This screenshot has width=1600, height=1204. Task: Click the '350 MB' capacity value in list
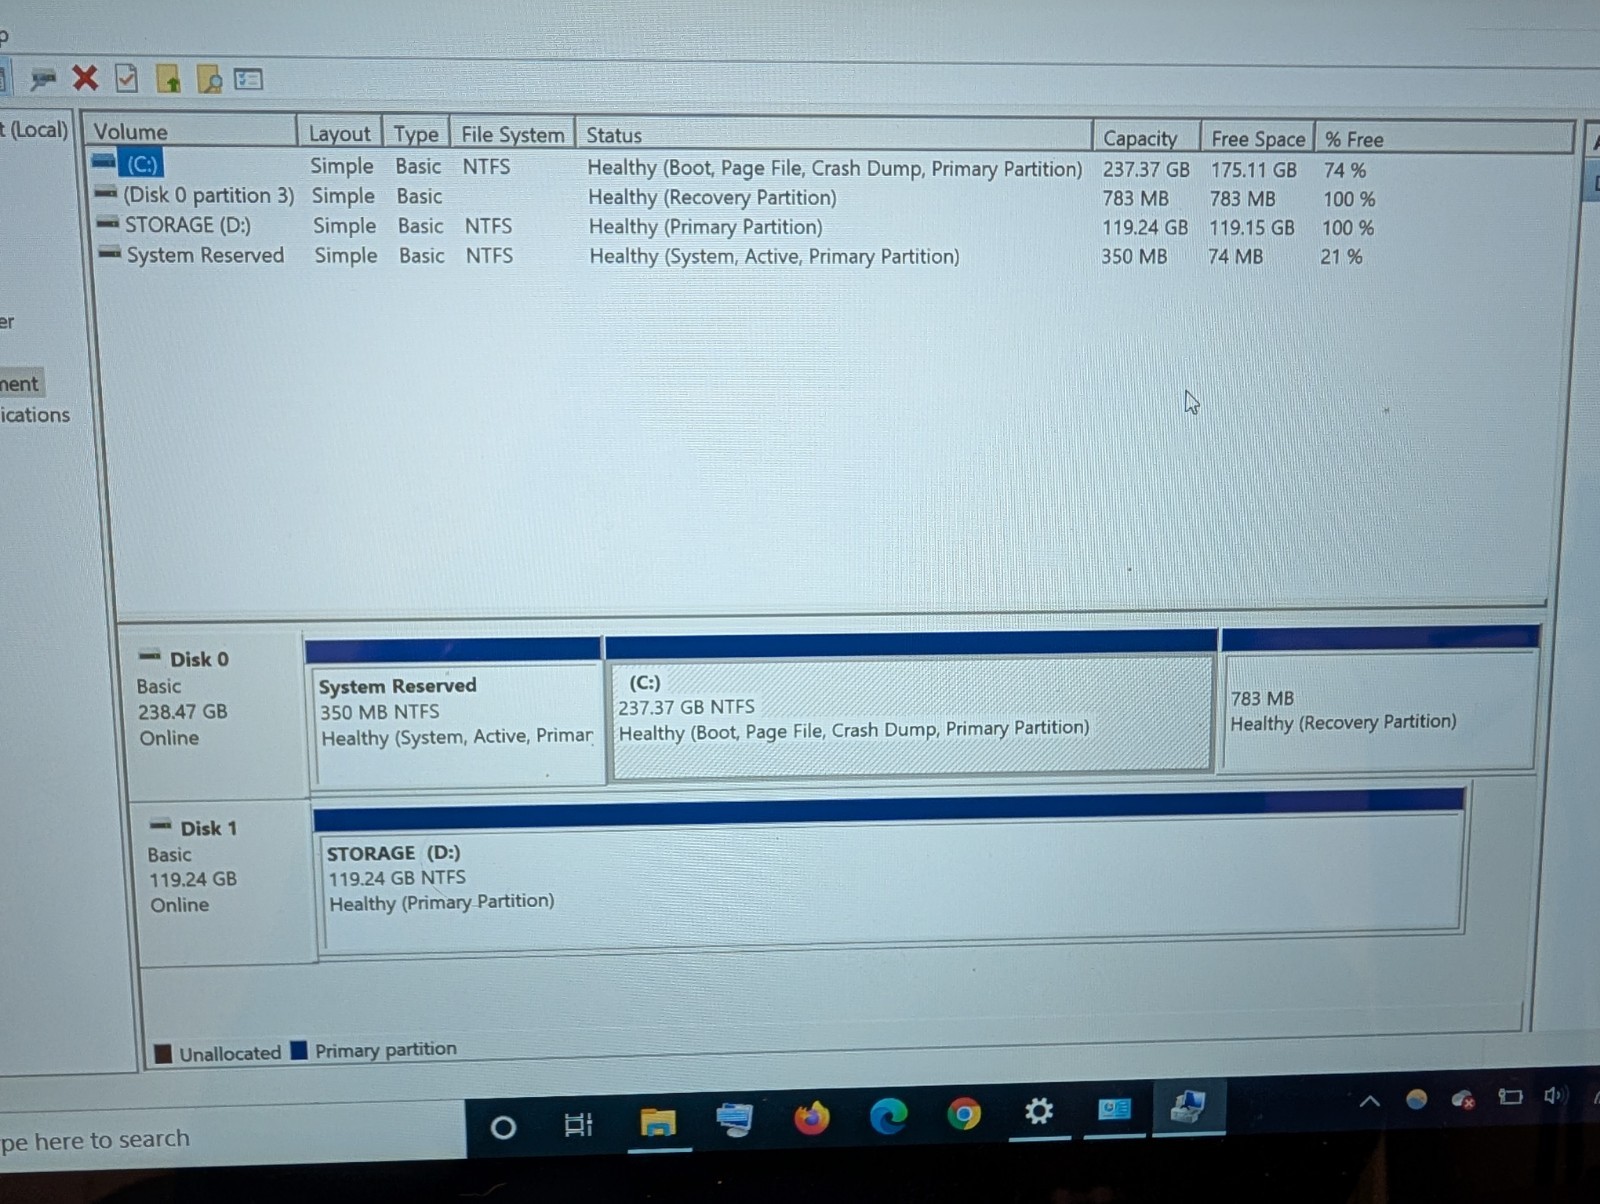tap(1134, 257)
